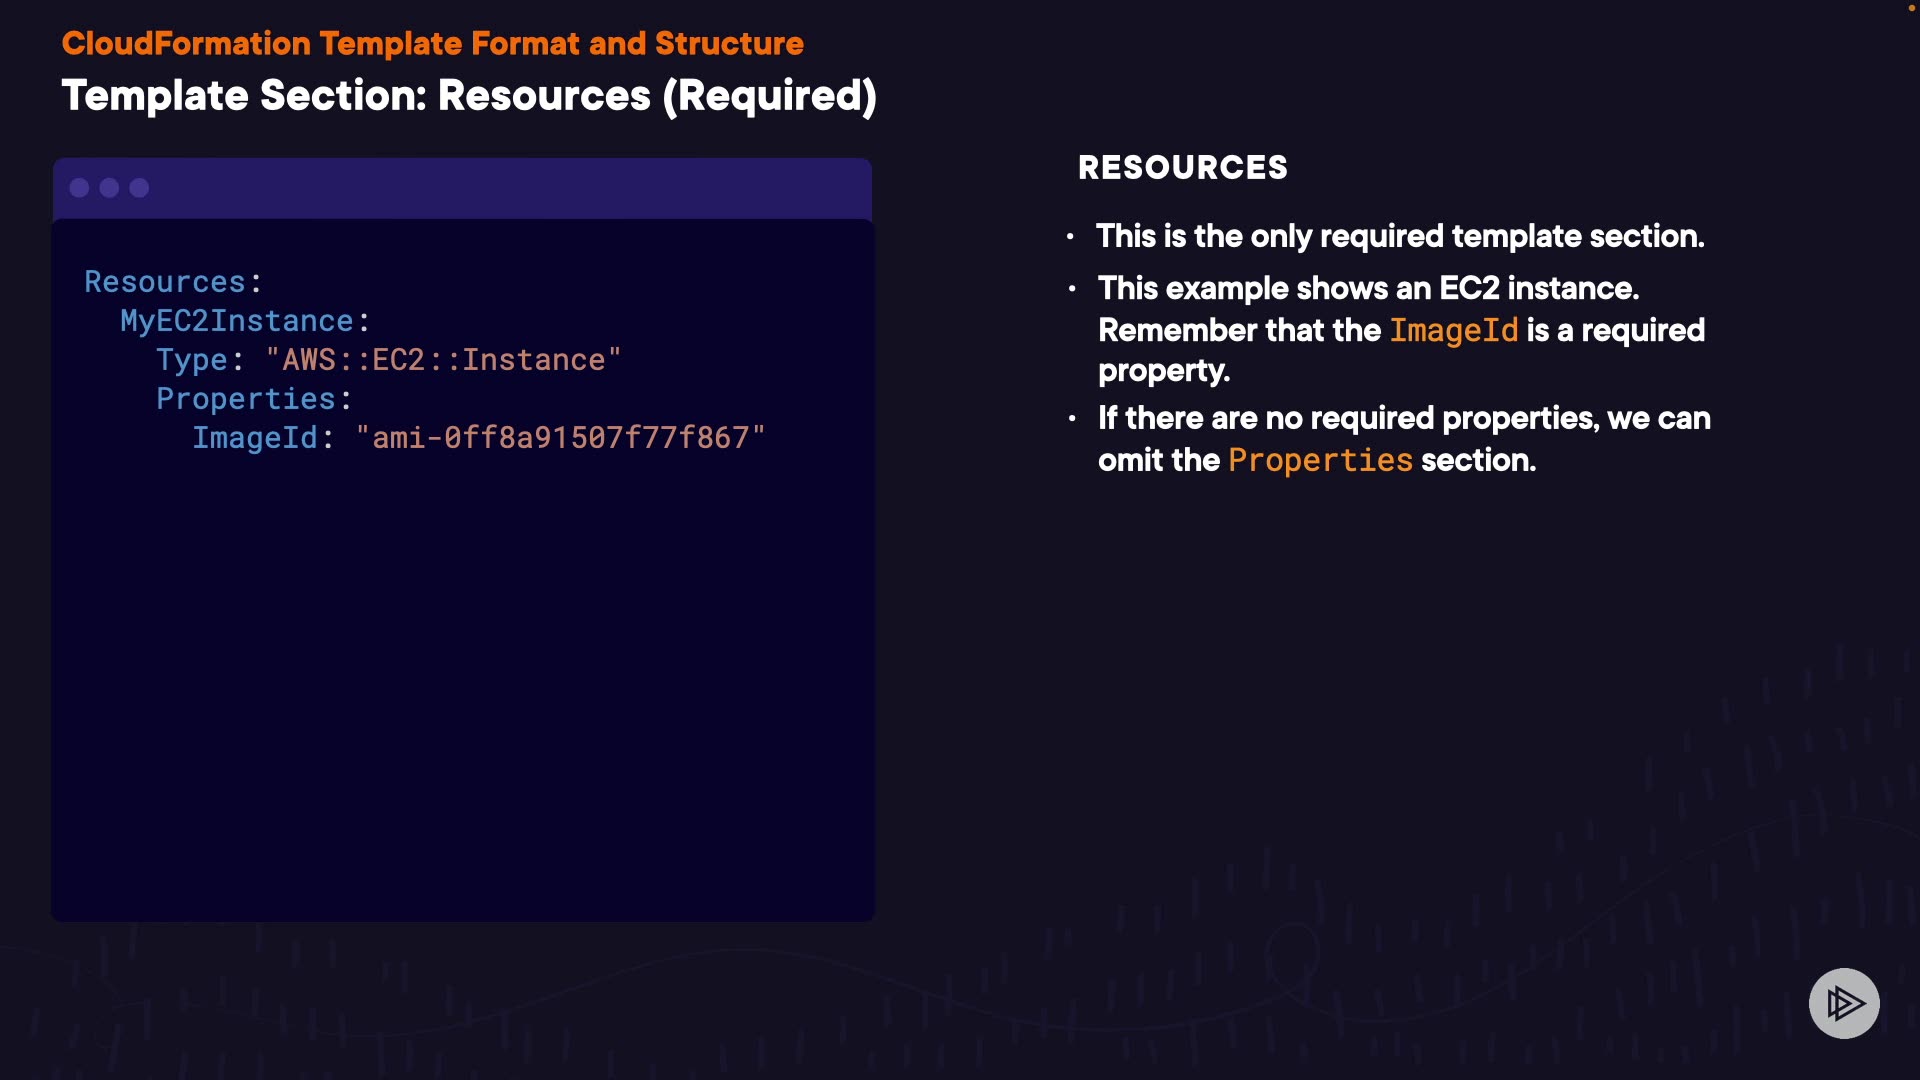Viewport: 1920px width, 1080px height.
Task: Click the orange CloudFormation Template Format heading
Action: coord(432,44)
